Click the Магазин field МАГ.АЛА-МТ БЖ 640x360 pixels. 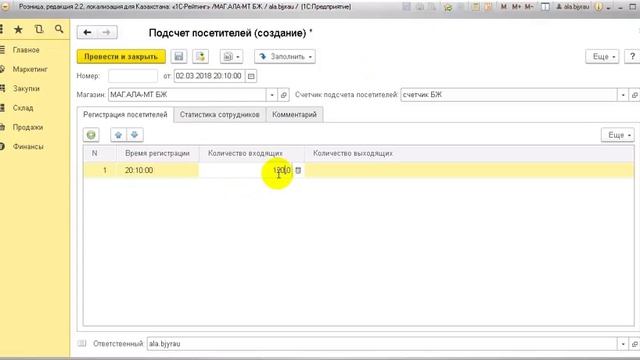point(187,95)
